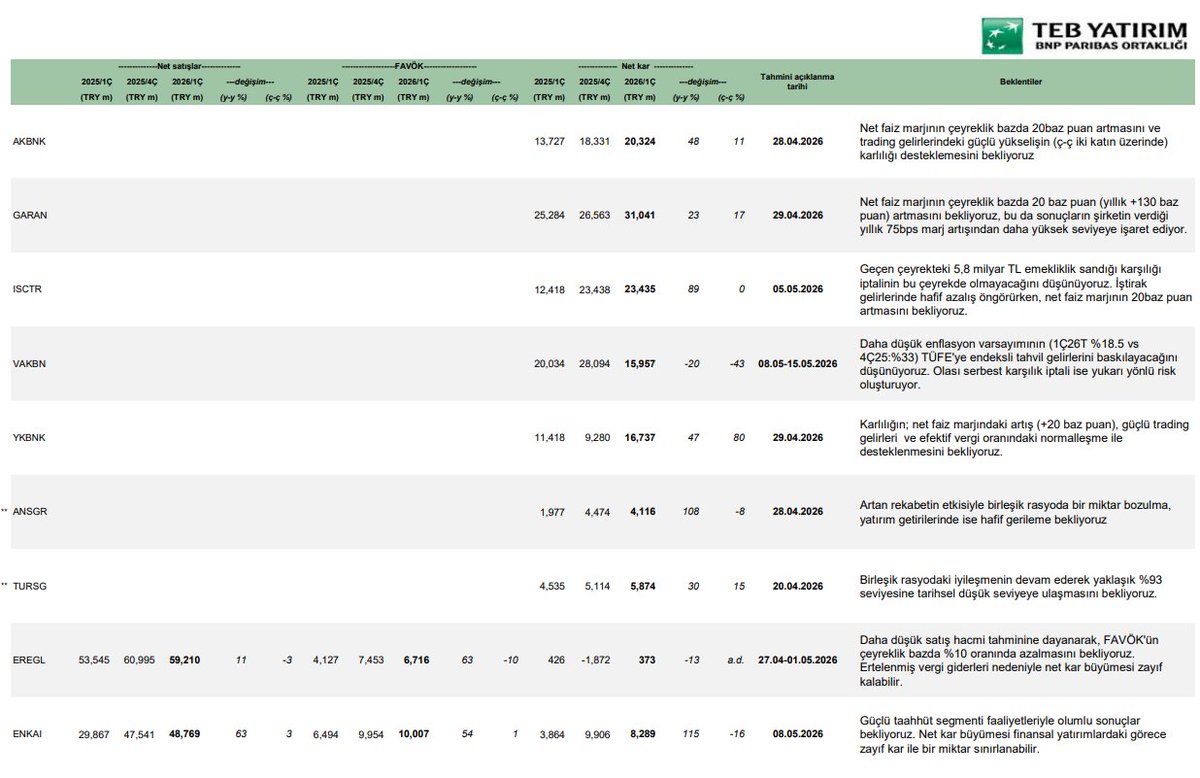Click the Net kar group header
1200x778 pixels.
click(636, 65)
